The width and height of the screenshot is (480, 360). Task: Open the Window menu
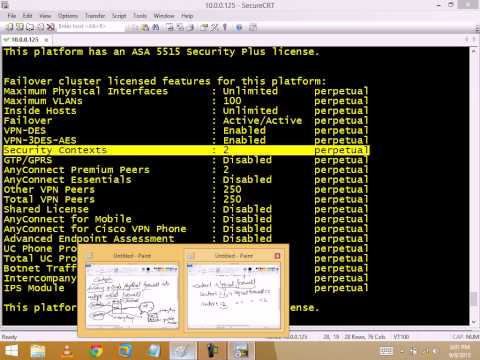[x=164, y=16]
